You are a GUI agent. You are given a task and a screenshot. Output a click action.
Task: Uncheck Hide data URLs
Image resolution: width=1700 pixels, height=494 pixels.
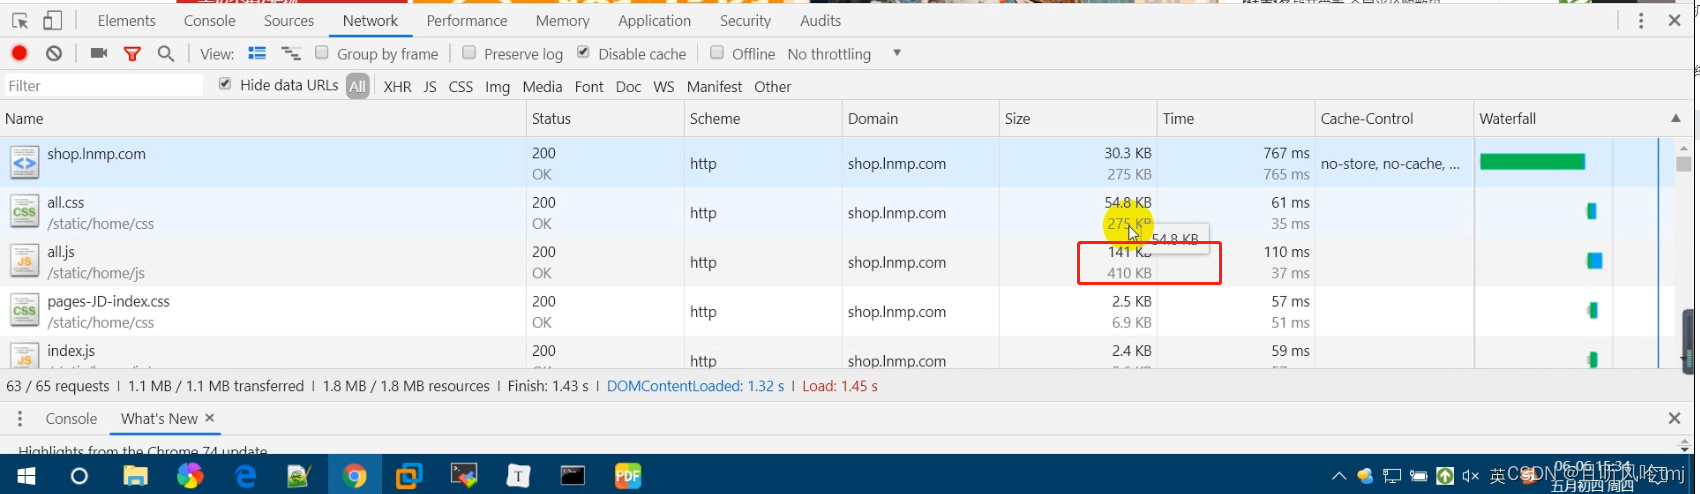click(x=225, y=84)
